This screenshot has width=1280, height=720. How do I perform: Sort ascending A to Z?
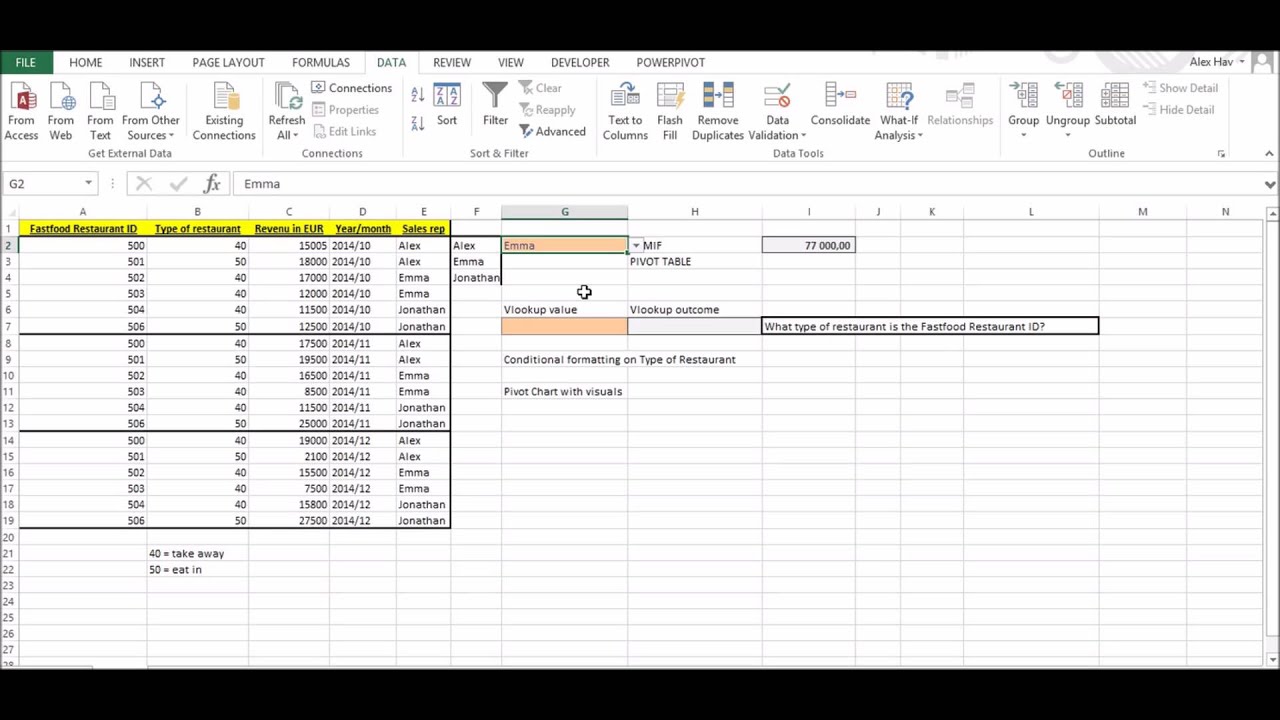(x=417, y=94)
